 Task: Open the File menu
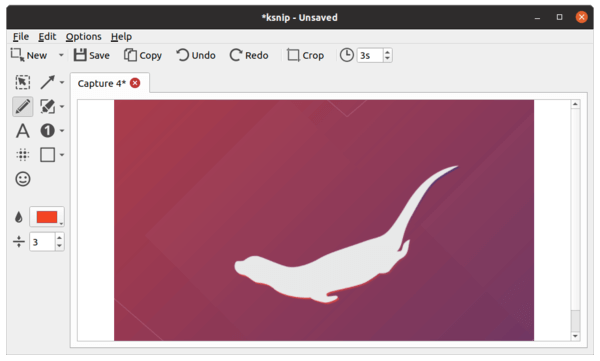pos(21,37)
